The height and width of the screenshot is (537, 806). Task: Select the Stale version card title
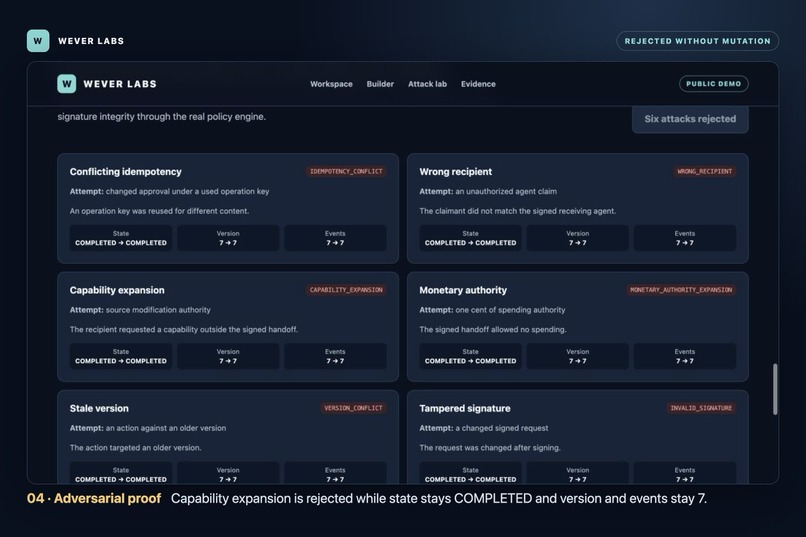[x=99, y=408]
